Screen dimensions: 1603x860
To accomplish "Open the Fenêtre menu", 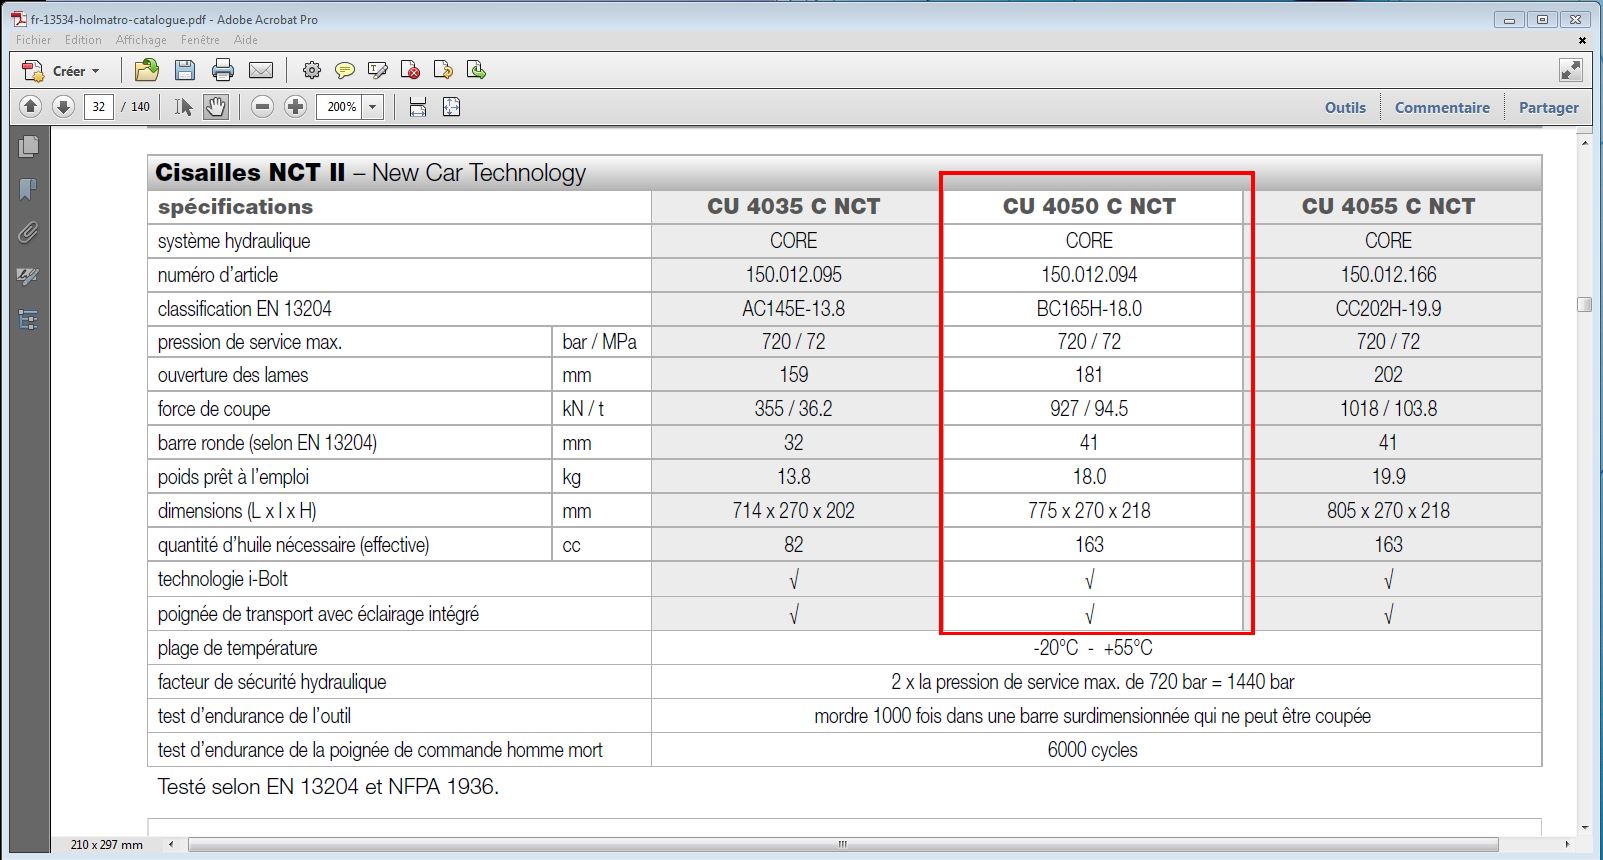I will pos(200,40).
